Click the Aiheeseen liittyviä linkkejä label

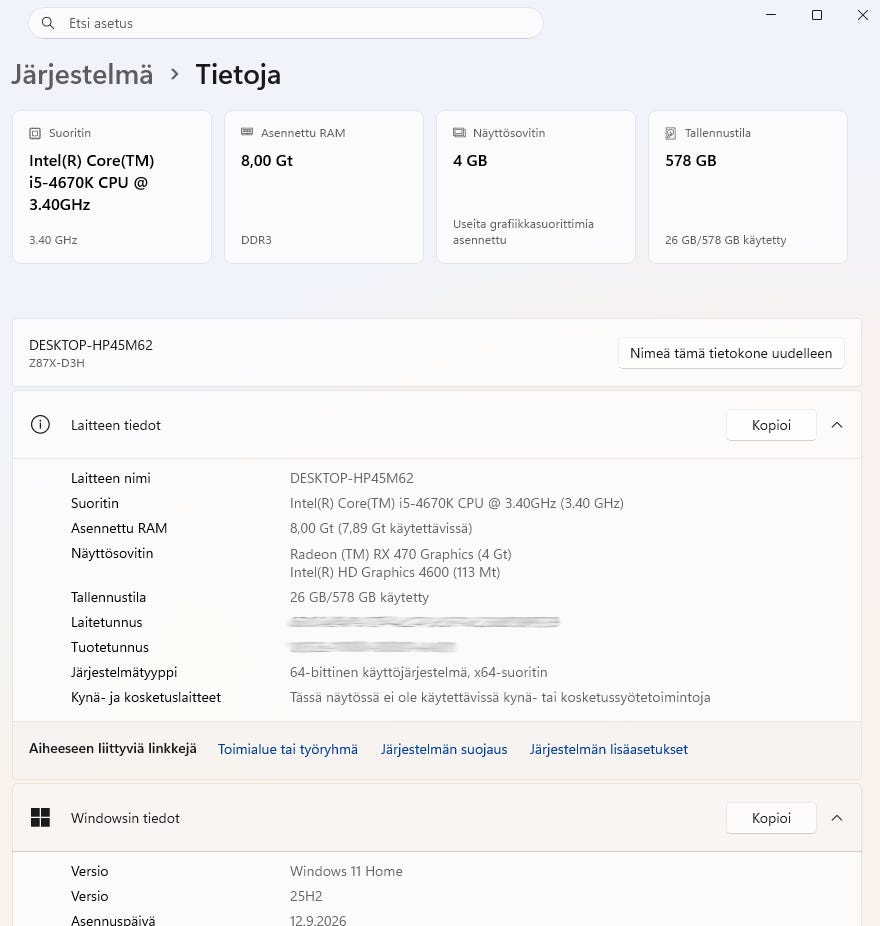tap(113, 749)
